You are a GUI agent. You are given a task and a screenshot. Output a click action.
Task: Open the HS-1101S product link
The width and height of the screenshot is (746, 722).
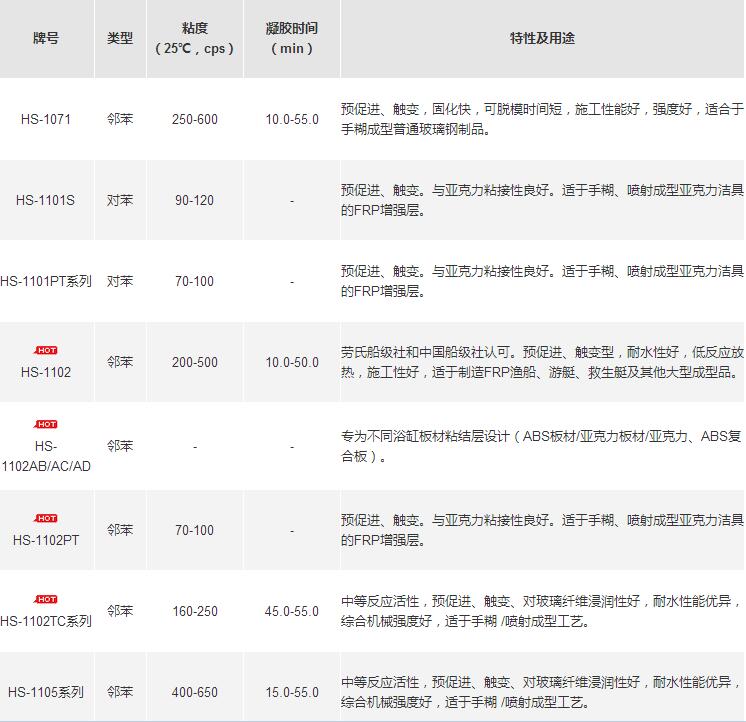46,200
